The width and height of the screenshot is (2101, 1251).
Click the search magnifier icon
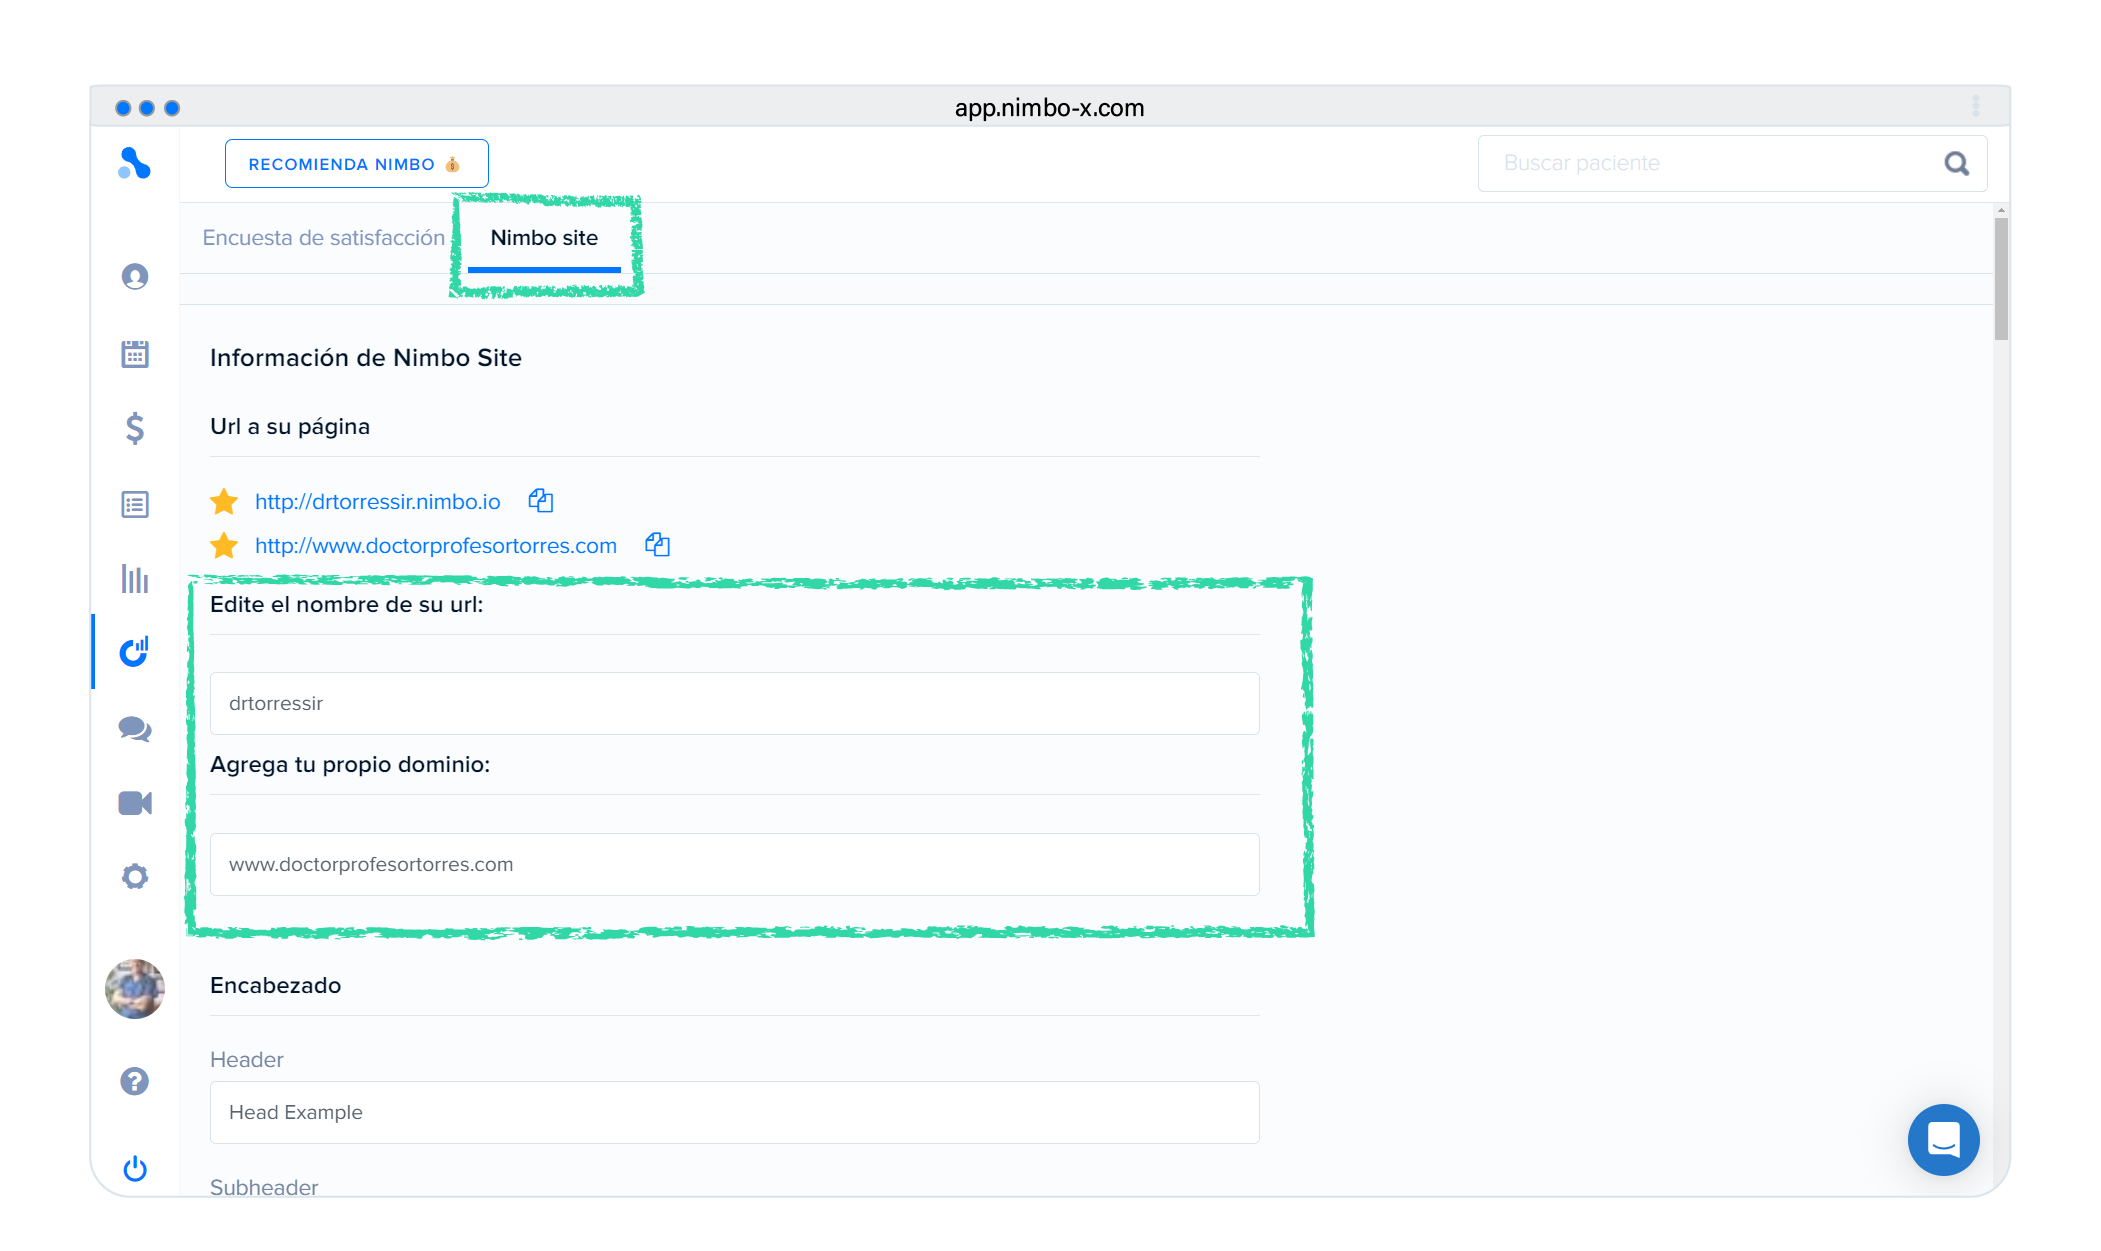point(1957,163)
